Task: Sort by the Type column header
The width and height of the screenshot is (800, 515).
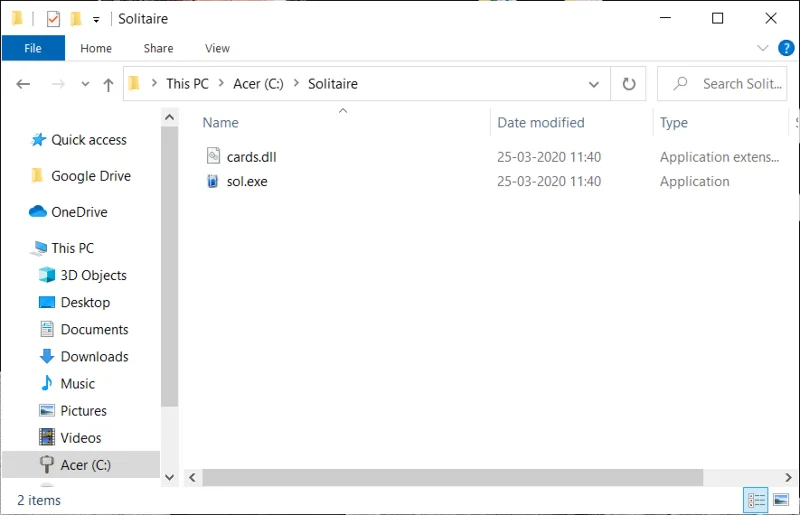Action: pyautogui.click(x=673, y=122)
